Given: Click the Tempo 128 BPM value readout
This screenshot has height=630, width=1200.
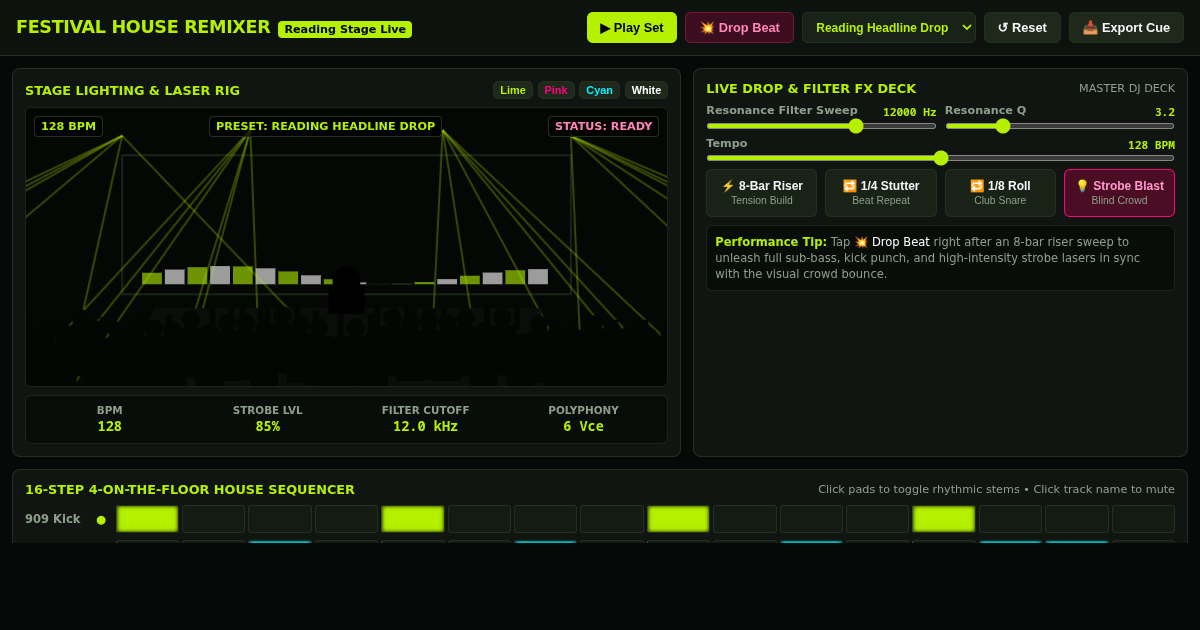Looking at the screenshot, I should pyautogui.click(x=1151, y=145).
